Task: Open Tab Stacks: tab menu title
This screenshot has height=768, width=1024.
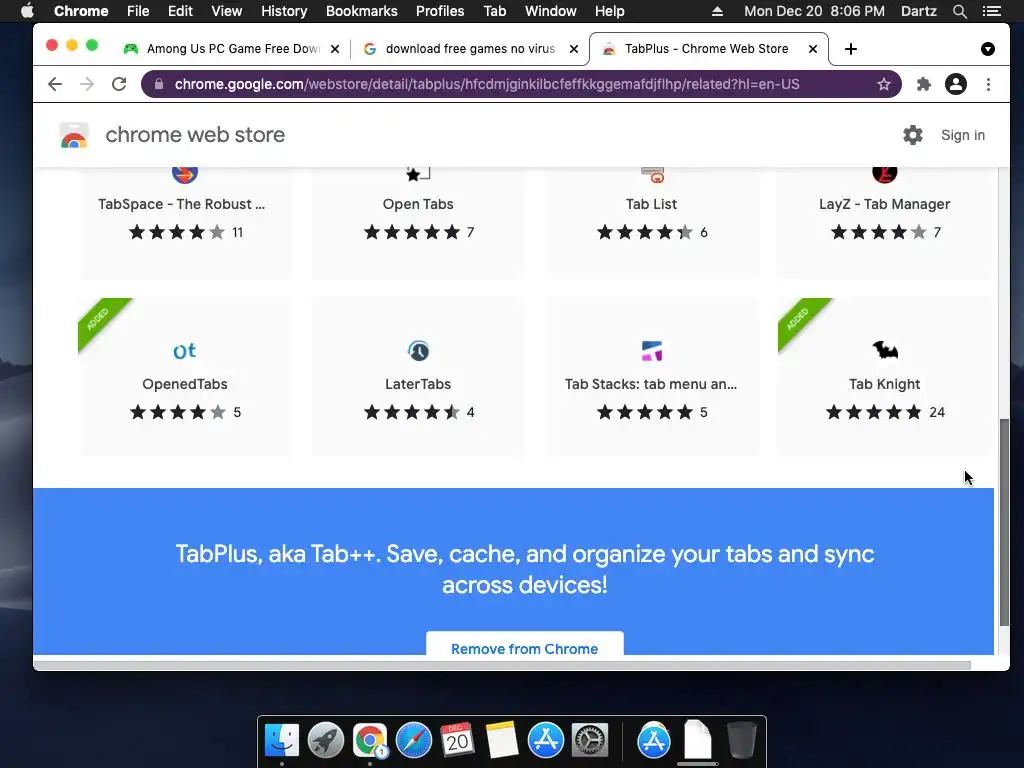Action: pyautogui.click(x=651, y=384)
